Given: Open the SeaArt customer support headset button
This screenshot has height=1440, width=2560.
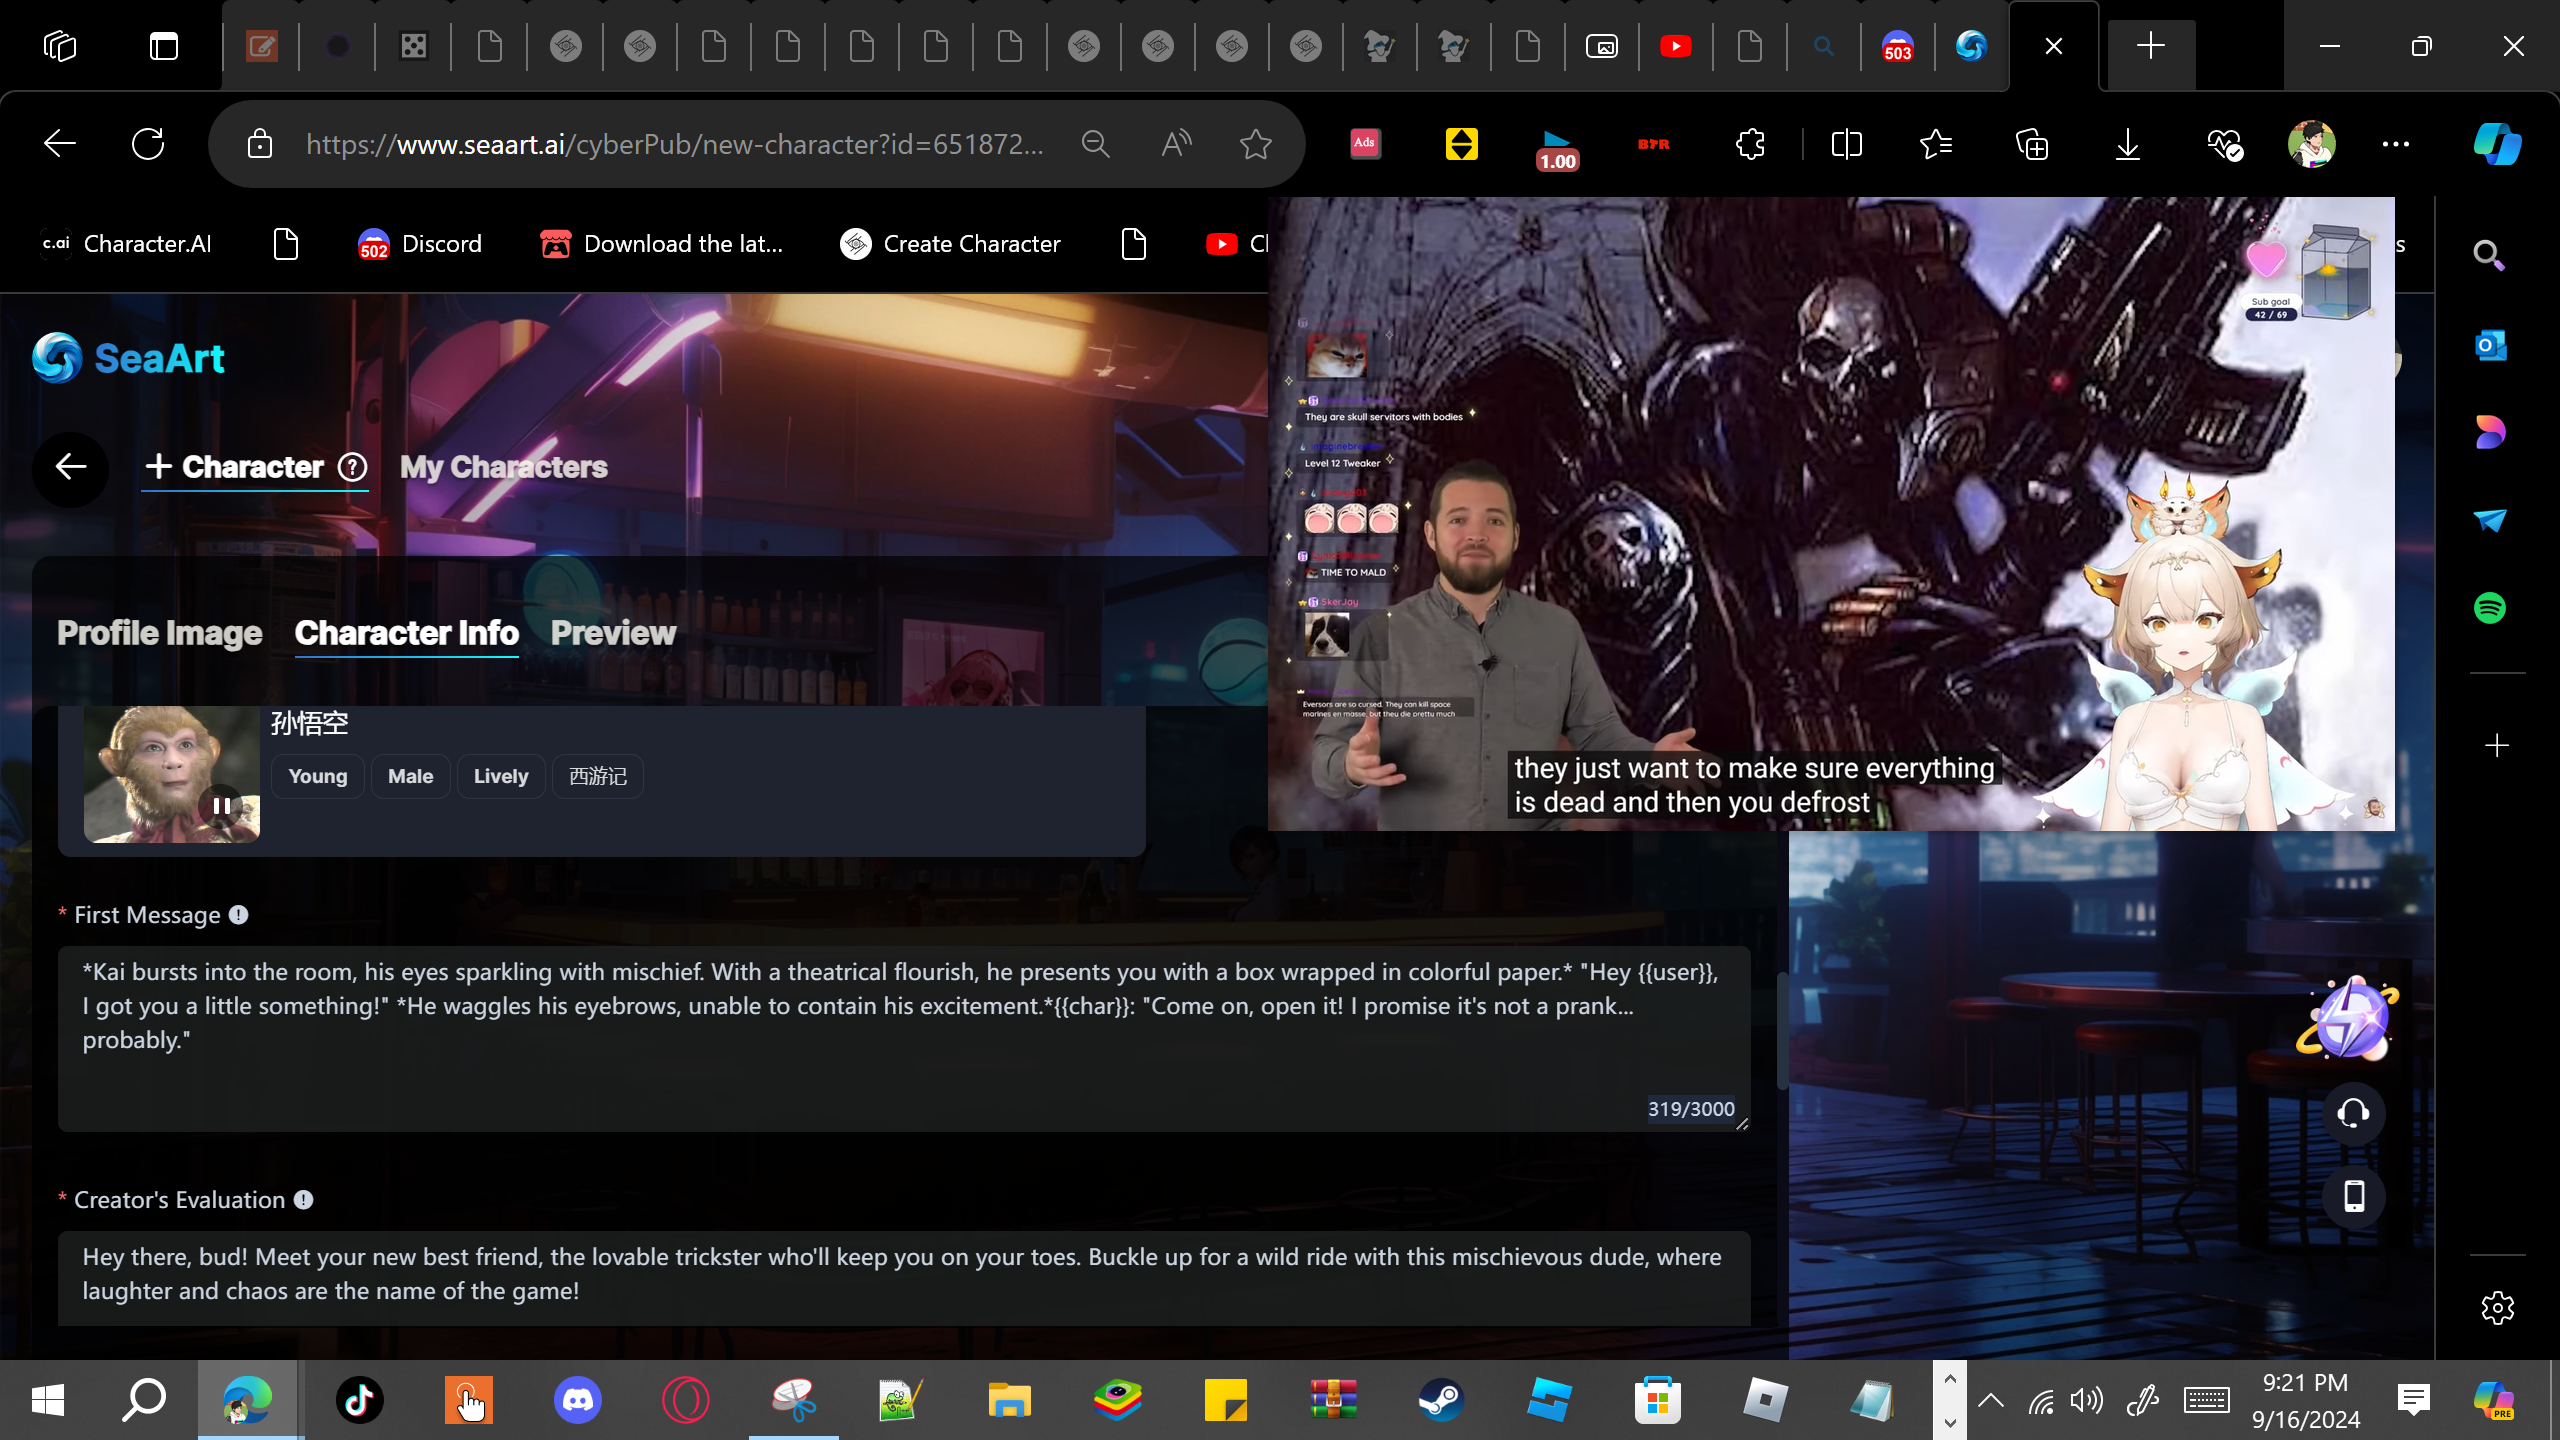Looking at the screenshot, I should 2354,1113.
